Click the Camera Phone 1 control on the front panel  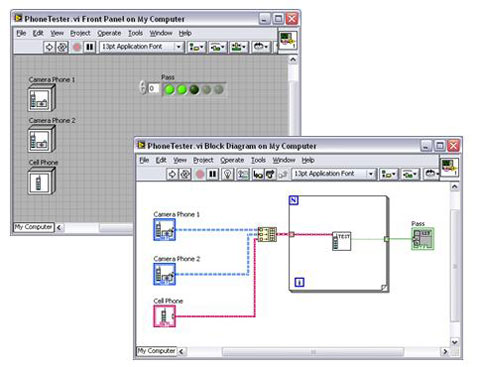pos(41,98)
